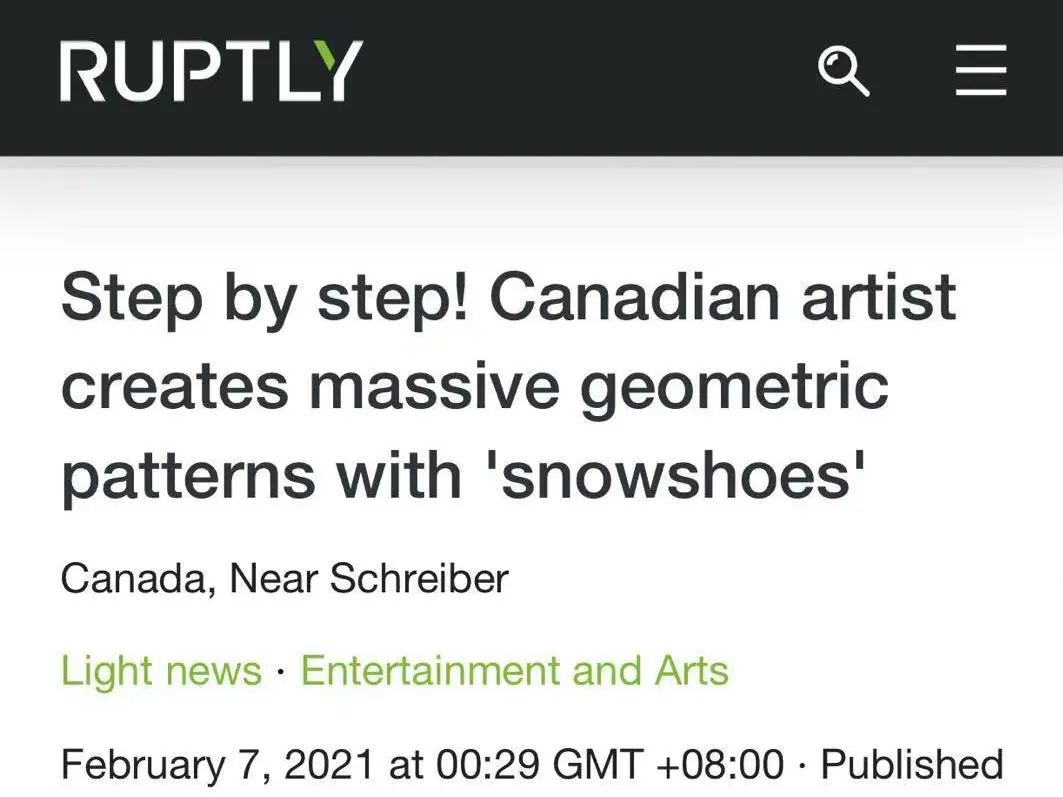Screen dimensions: 1063x797
Task: Open the hamburger menu icon
Action: 980,72
